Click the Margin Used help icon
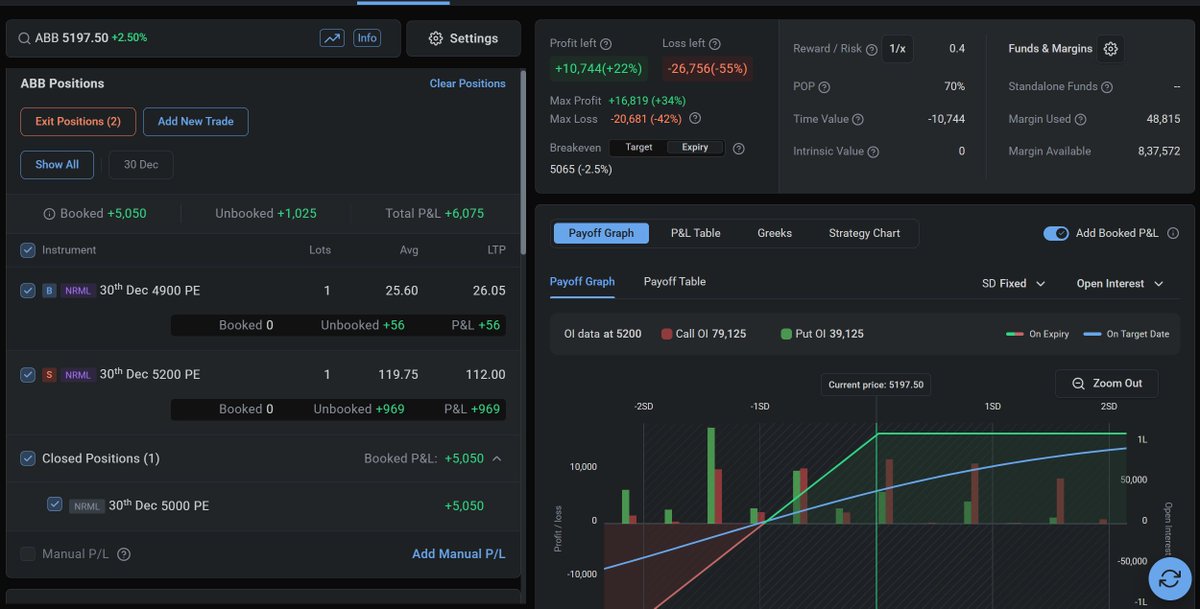The height and width of the screenshot is (609, 1200). [x=1080, y=119]
